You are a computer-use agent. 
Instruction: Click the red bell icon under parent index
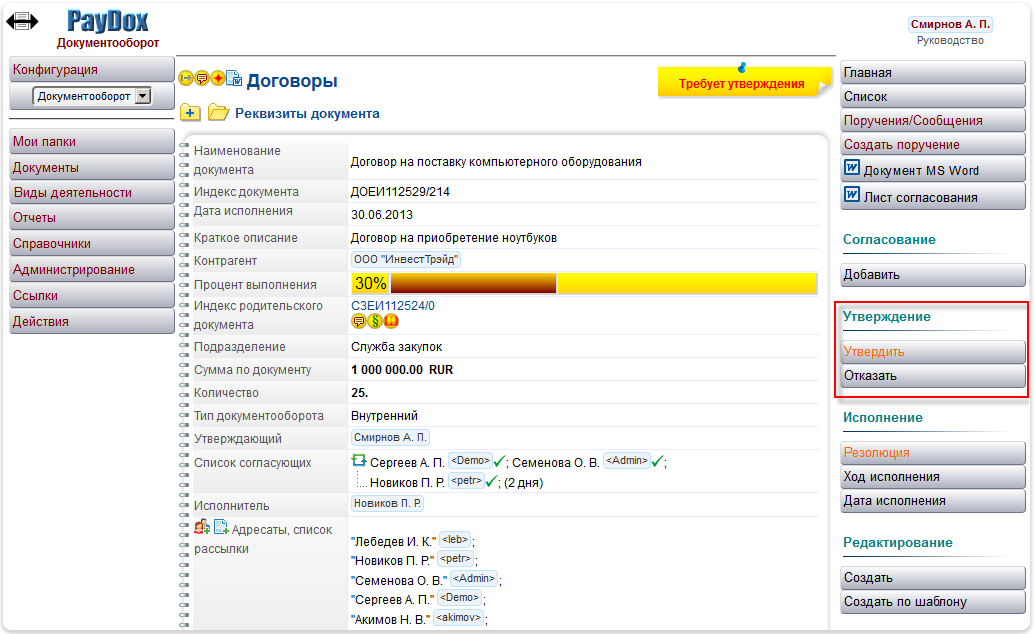click(391, 322)
